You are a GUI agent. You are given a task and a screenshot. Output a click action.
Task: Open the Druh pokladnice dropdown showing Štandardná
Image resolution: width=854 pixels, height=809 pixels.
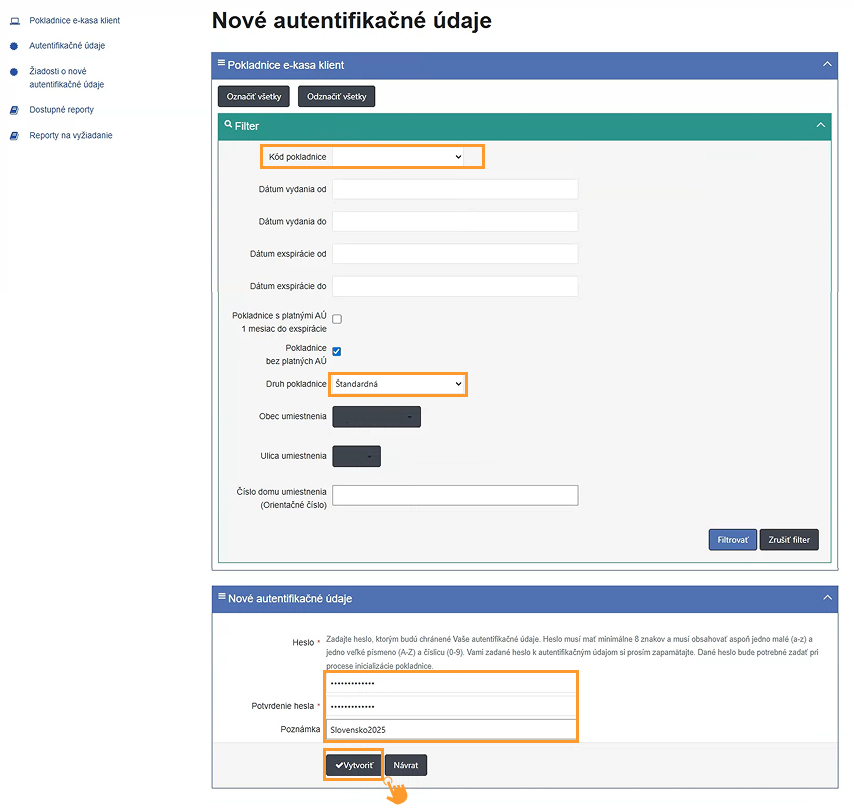click(398, 384)
